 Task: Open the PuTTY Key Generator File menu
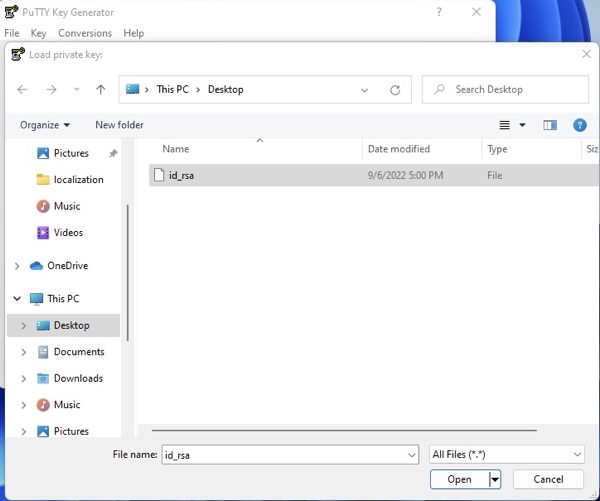point(12,33)
